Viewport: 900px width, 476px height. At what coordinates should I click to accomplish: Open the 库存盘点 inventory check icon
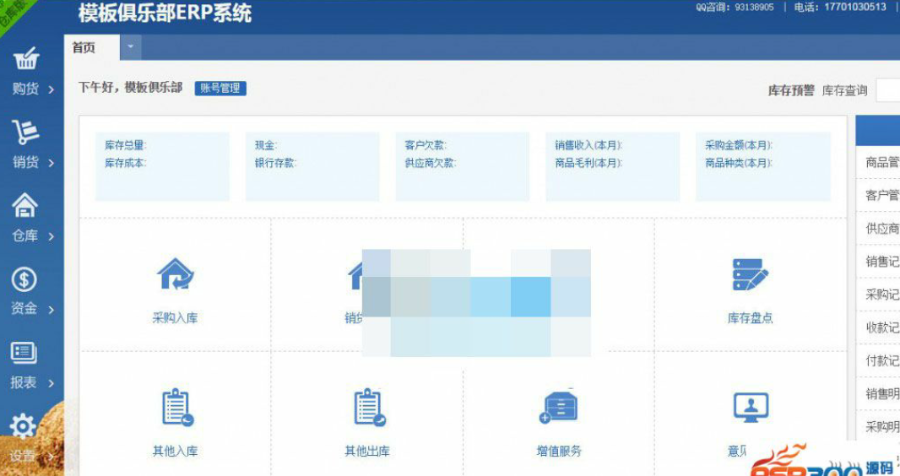click(750, 274)
